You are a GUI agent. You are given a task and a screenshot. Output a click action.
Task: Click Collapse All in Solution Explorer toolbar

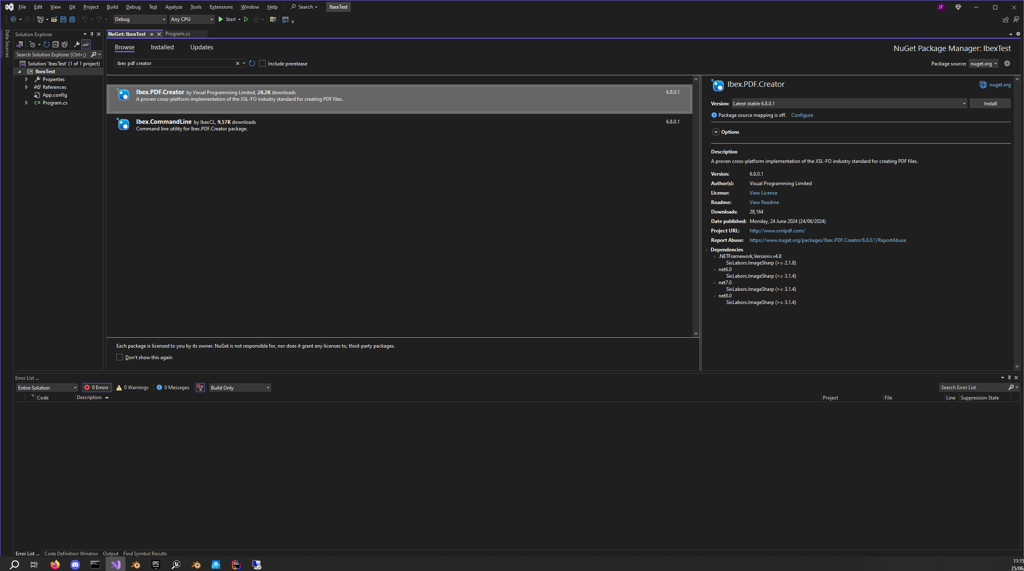(x=56, y=44)
